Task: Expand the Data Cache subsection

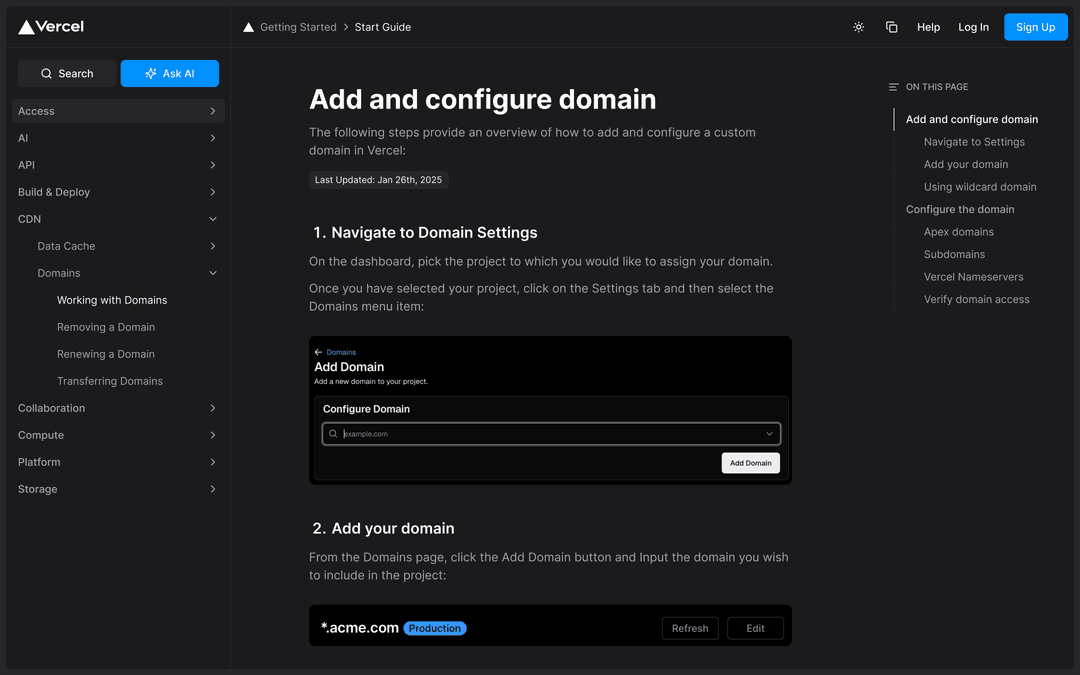Action: [x=127, y=246]
